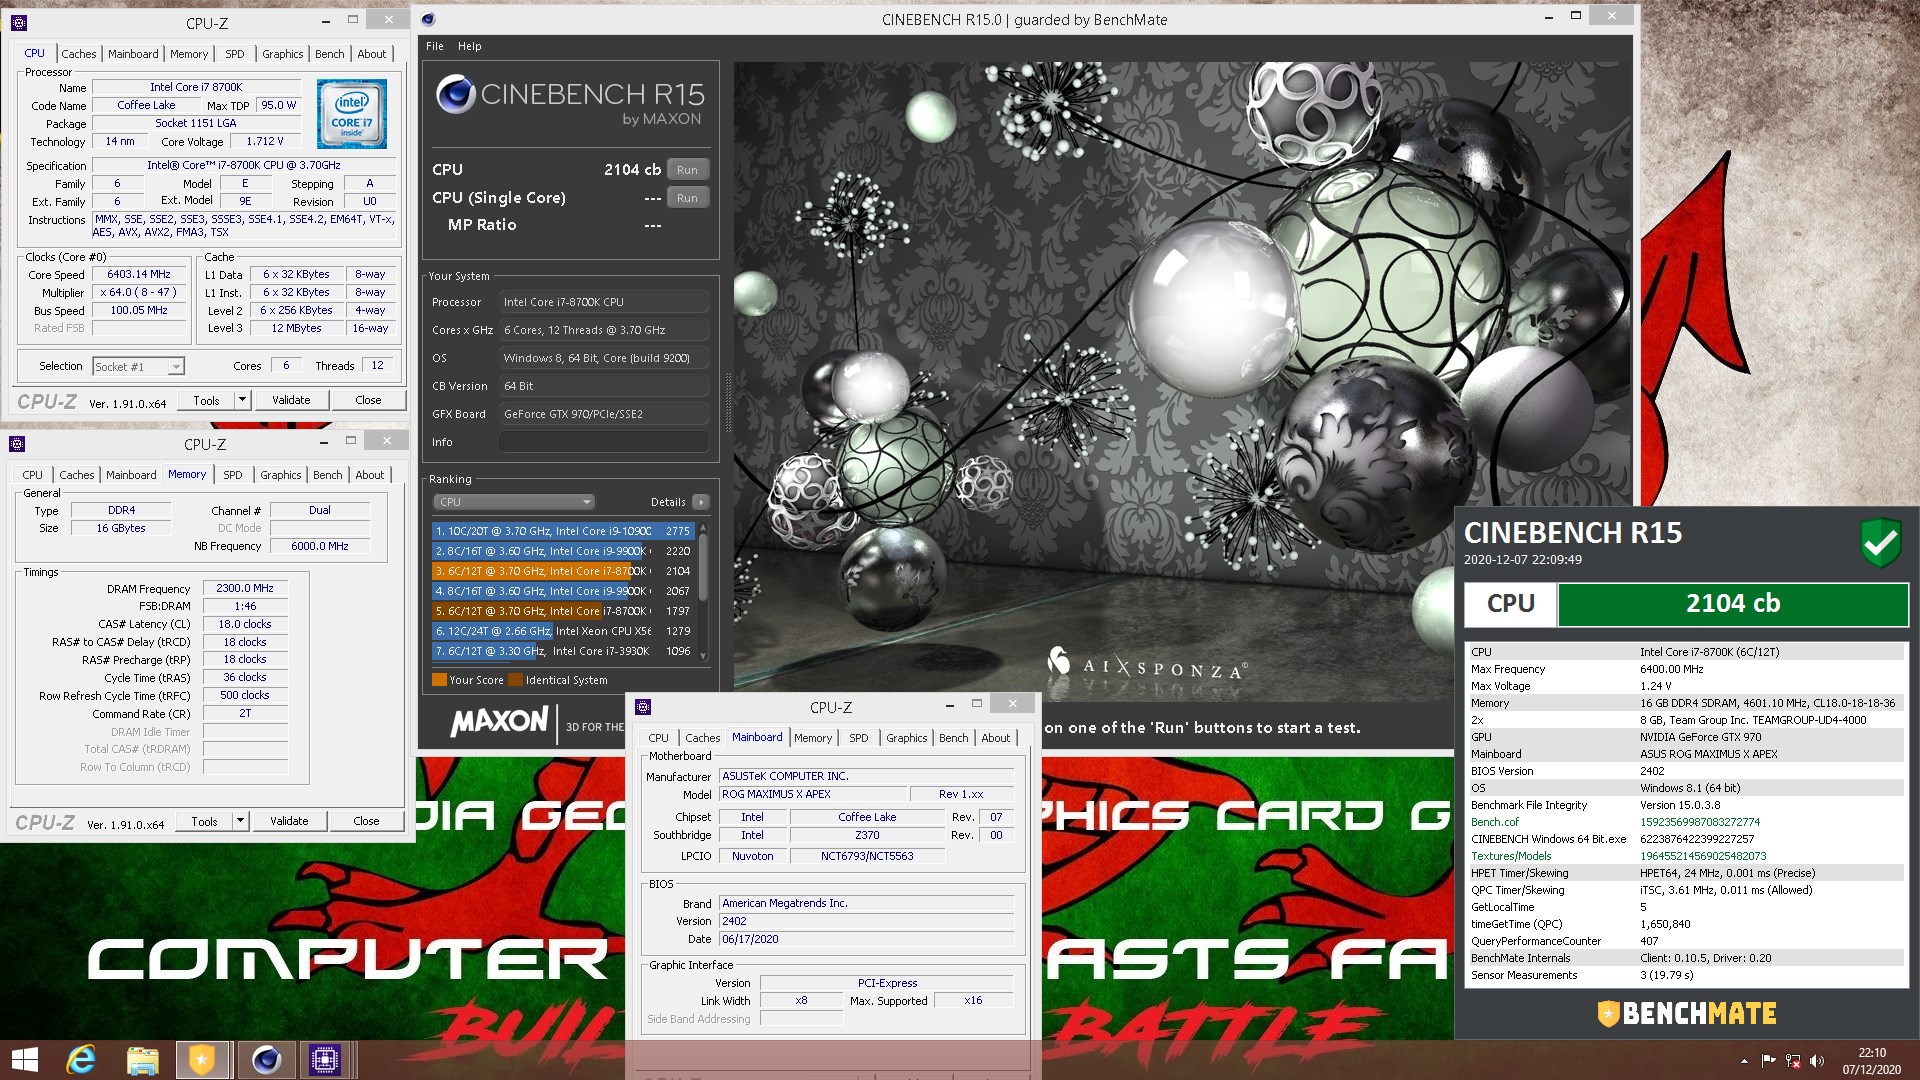Open network status tray icon
1920x1080 pixels.
[1792, 1061]
